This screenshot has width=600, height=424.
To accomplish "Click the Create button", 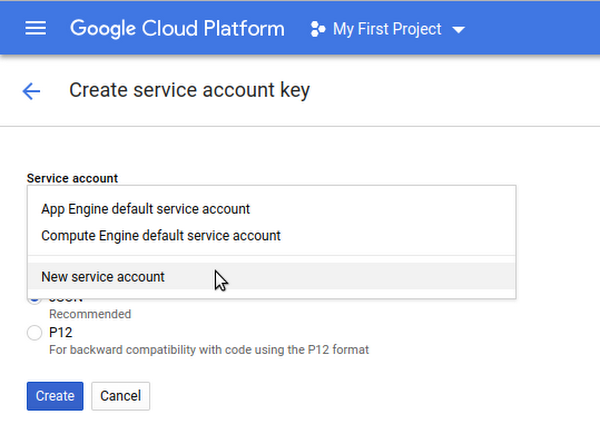I will click(x=55, y=396).
